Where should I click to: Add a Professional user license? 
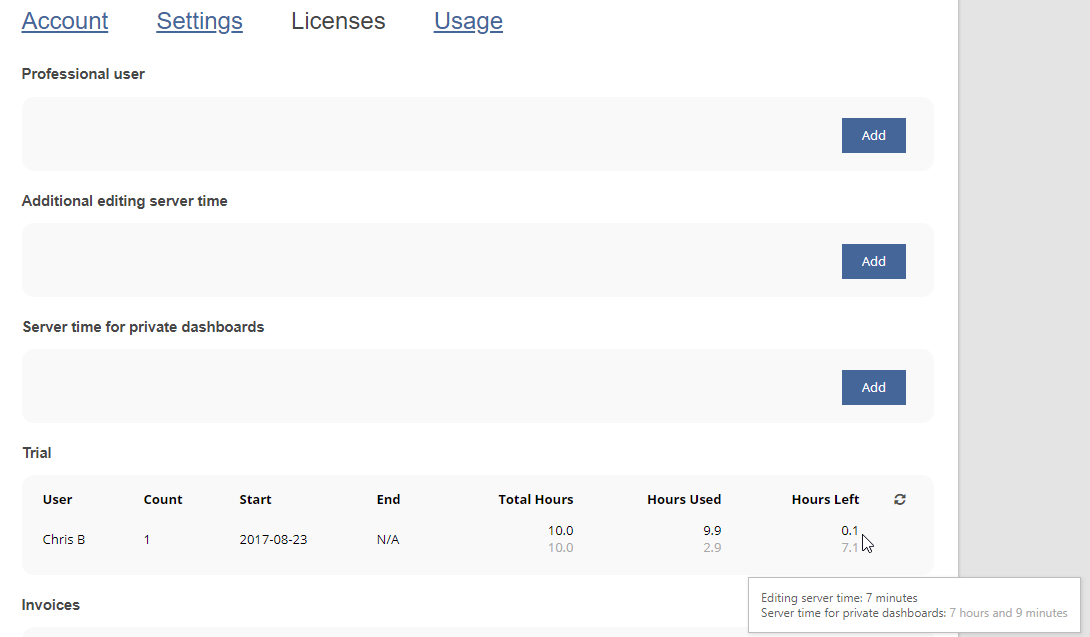(x=873, y=135)
